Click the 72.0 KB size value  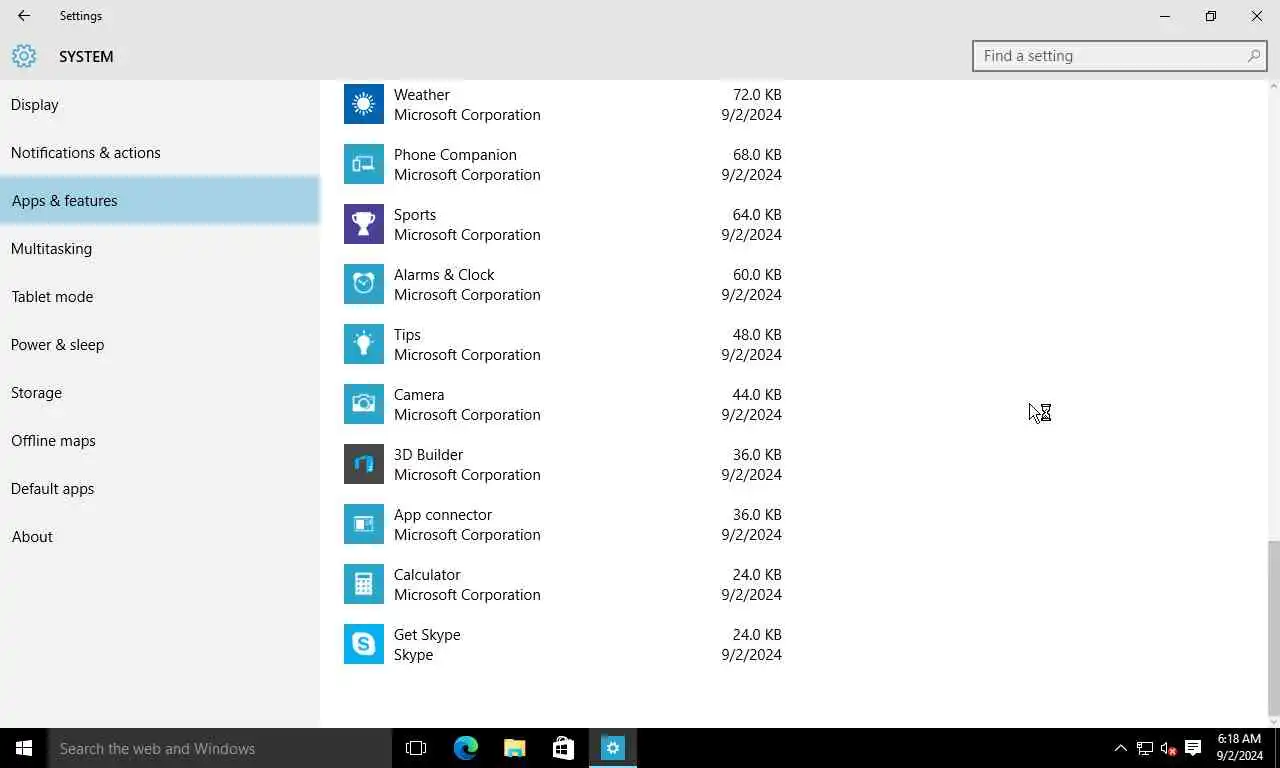coord(757,95)
